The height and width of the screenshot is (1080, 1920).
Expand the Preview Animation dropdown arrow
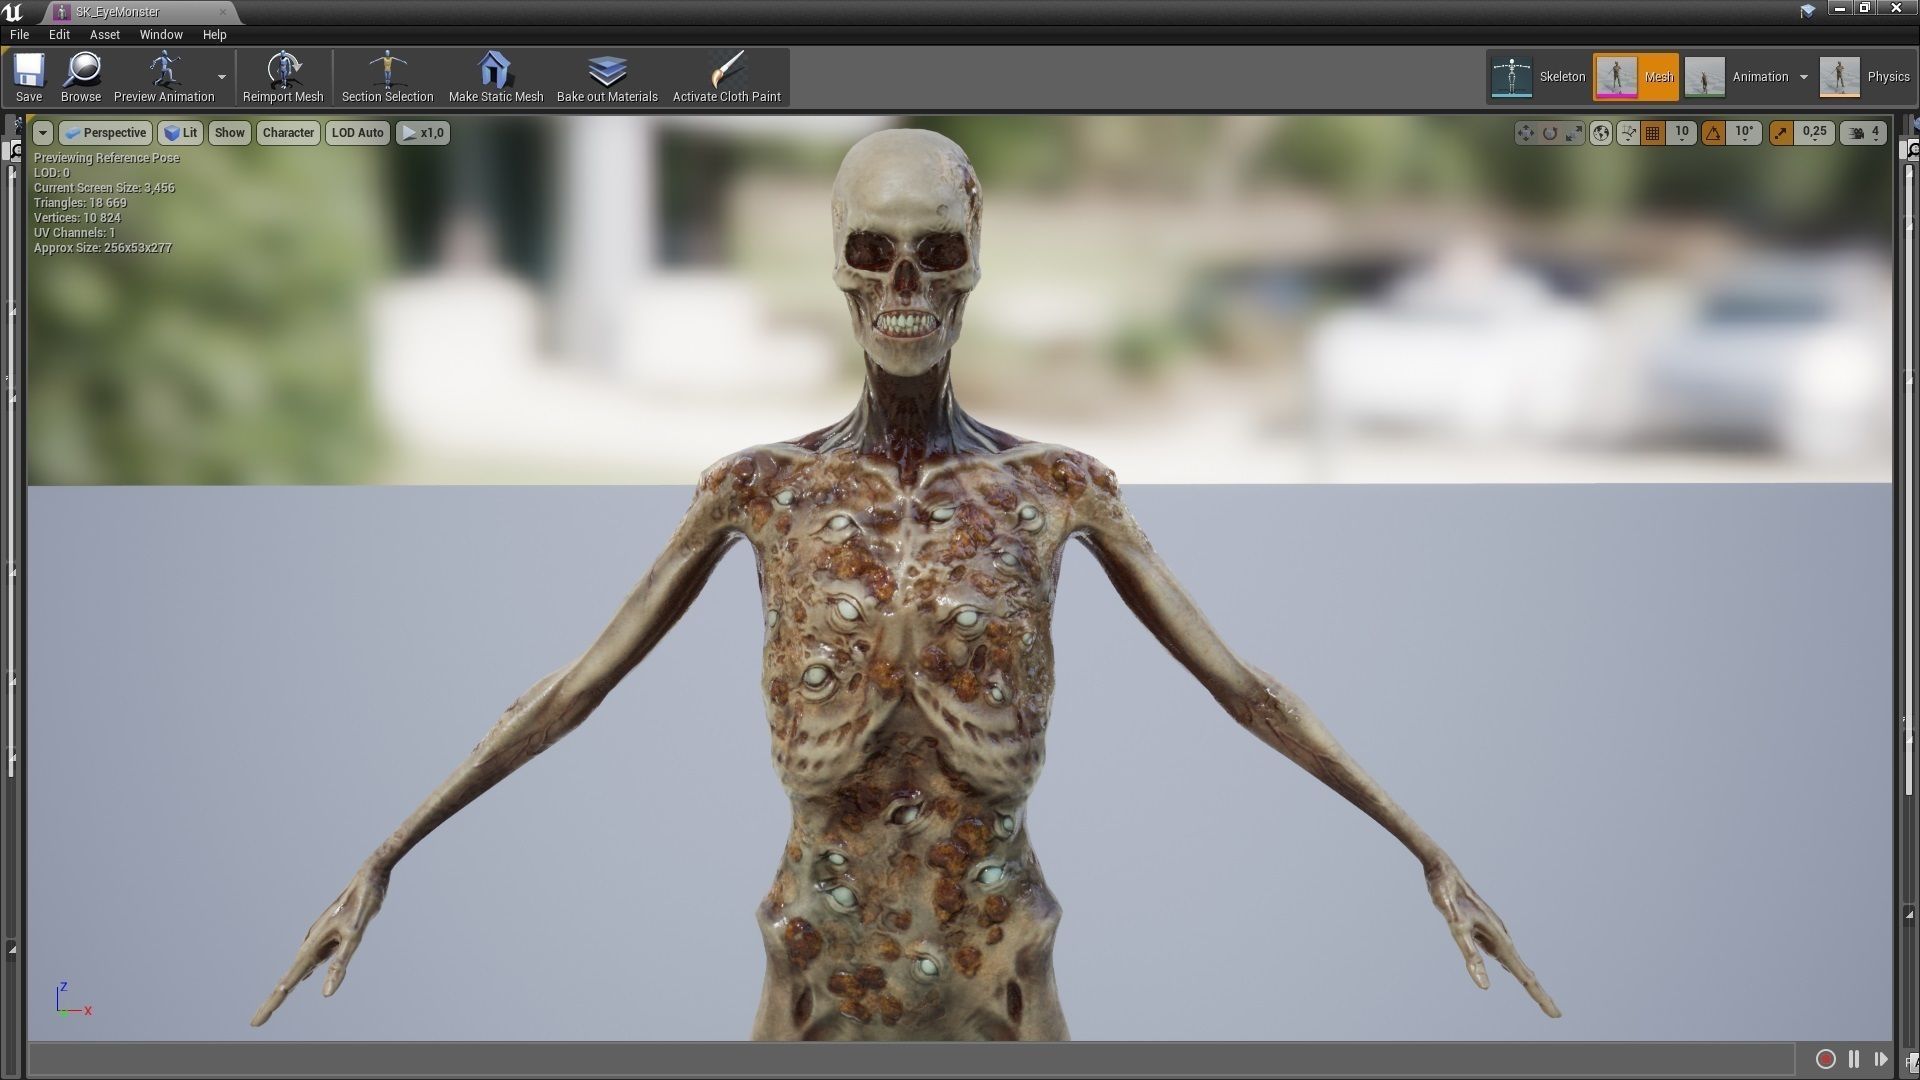coord(222,77)
